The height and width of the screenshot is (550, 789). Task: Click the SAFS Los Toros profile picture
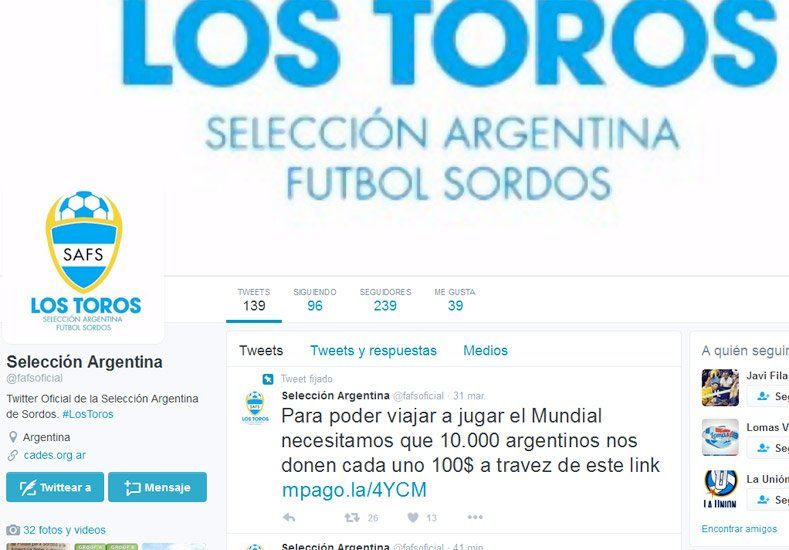[x=84, y=262]
